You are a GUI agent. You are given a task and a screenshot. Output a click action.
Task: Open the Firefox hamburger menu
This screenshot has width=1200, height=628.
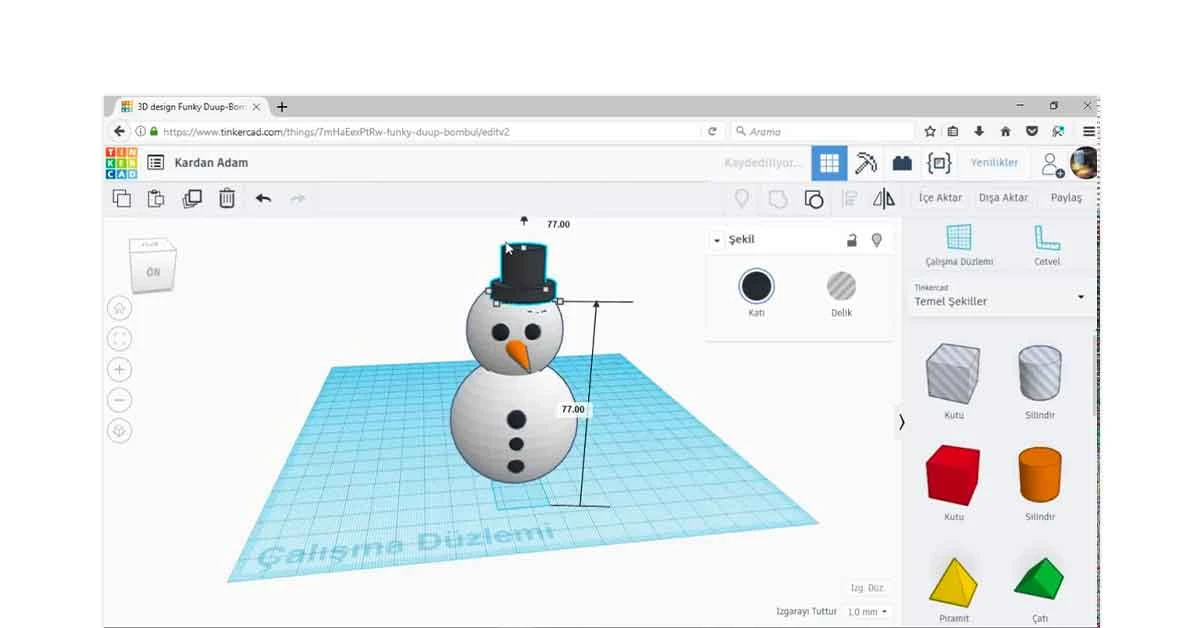coord(1087,130)
